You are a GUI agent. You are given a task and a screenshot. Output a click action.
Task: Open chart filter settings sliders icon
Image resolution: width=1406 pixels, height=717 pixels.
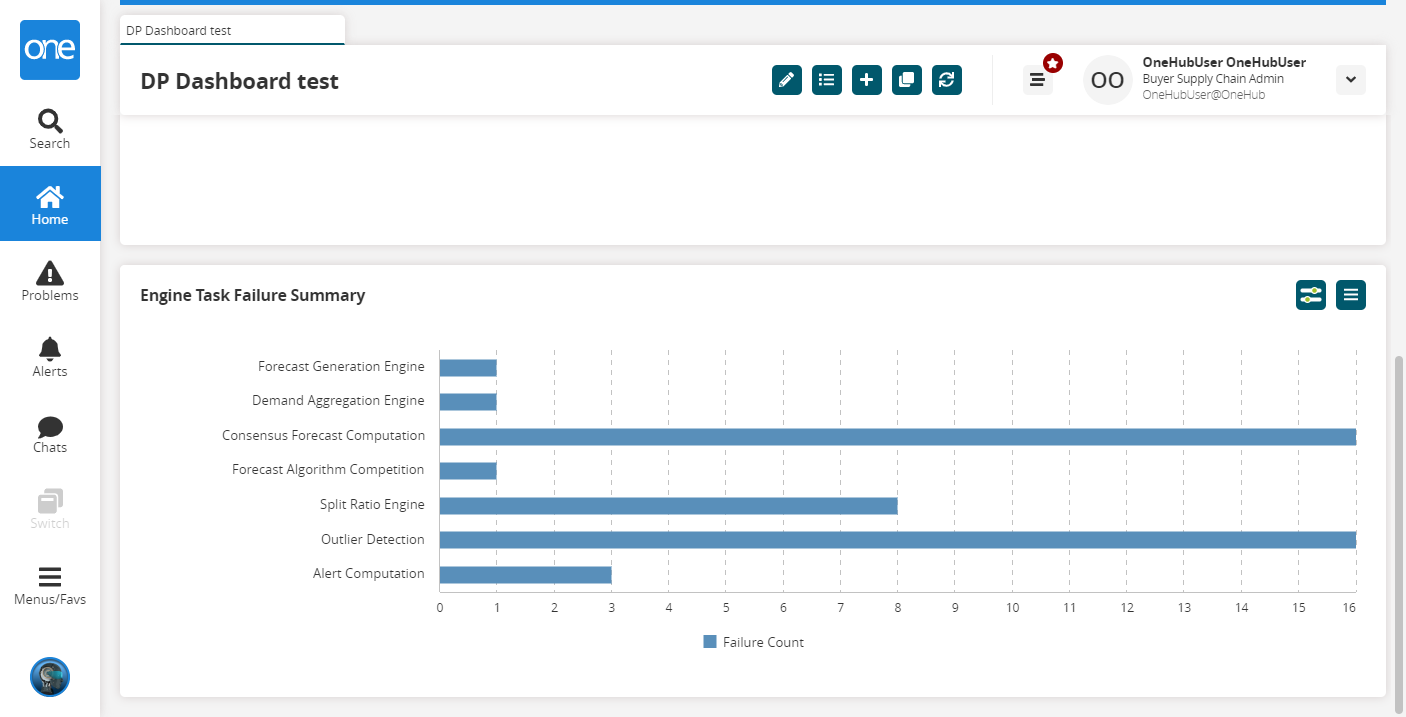click(x=1310, y=295)
